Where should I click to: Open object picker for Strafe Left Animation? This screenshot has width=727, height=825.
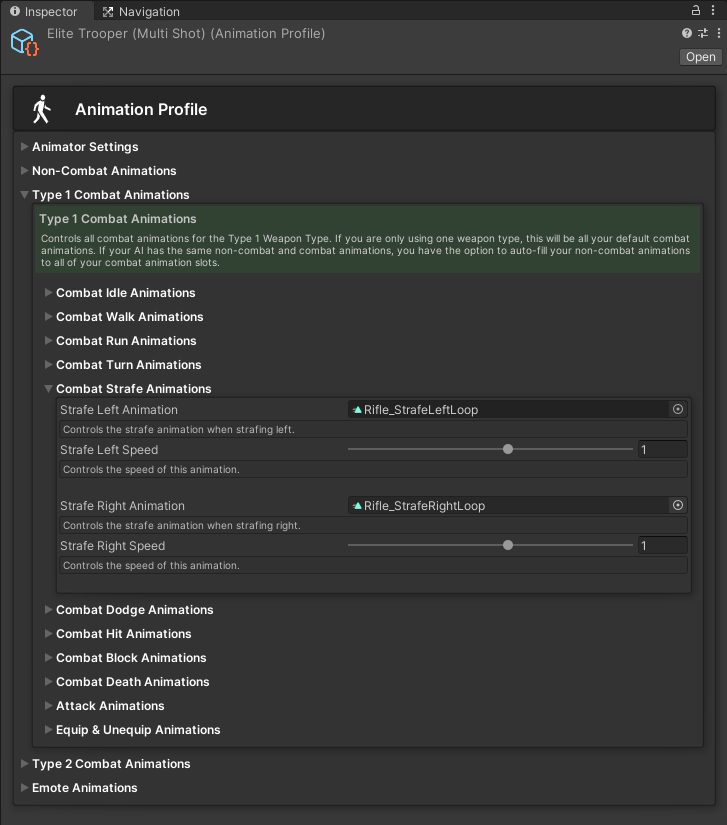[x=678, y=409]
